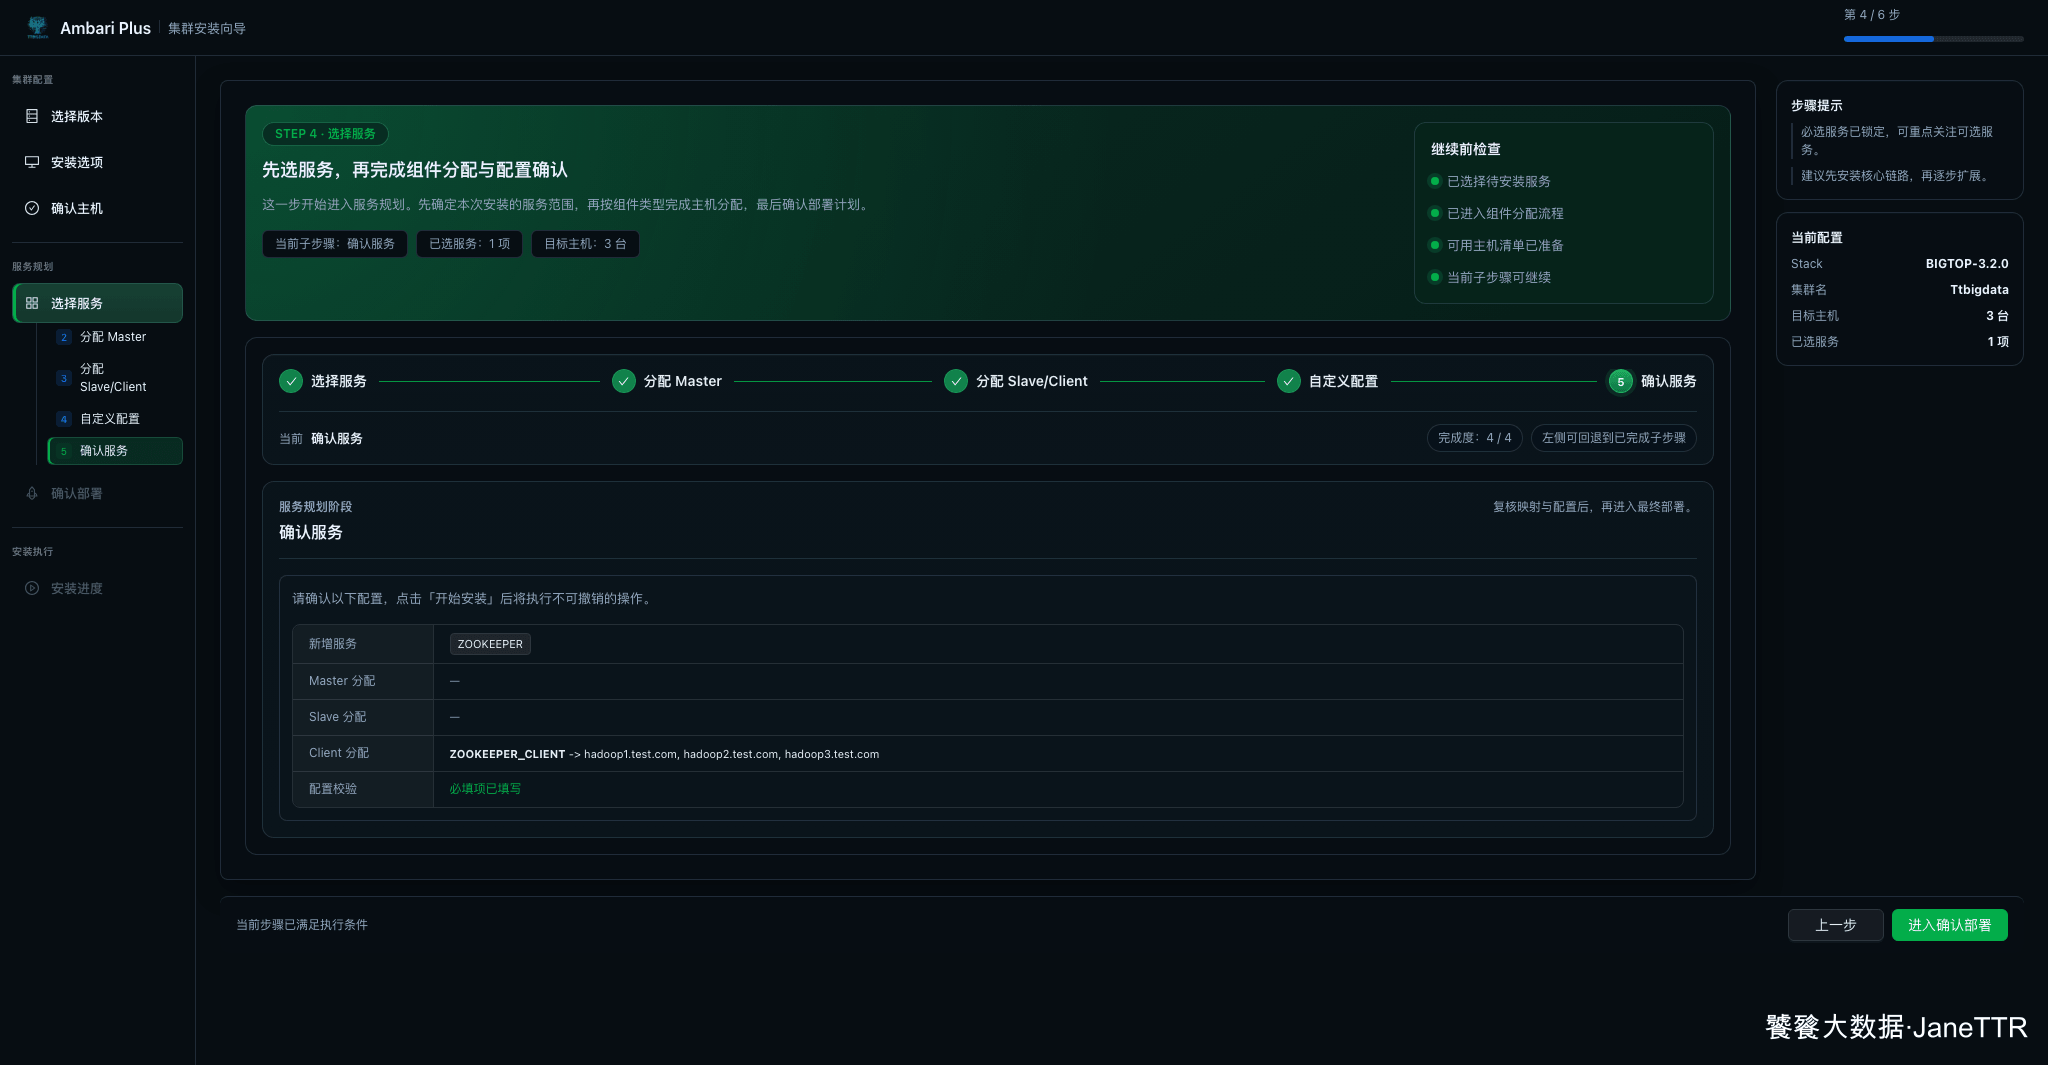The width and height of the screenshot is (2048, 1065).
Task: Click the Master 分配 row label
Action: 342,681
